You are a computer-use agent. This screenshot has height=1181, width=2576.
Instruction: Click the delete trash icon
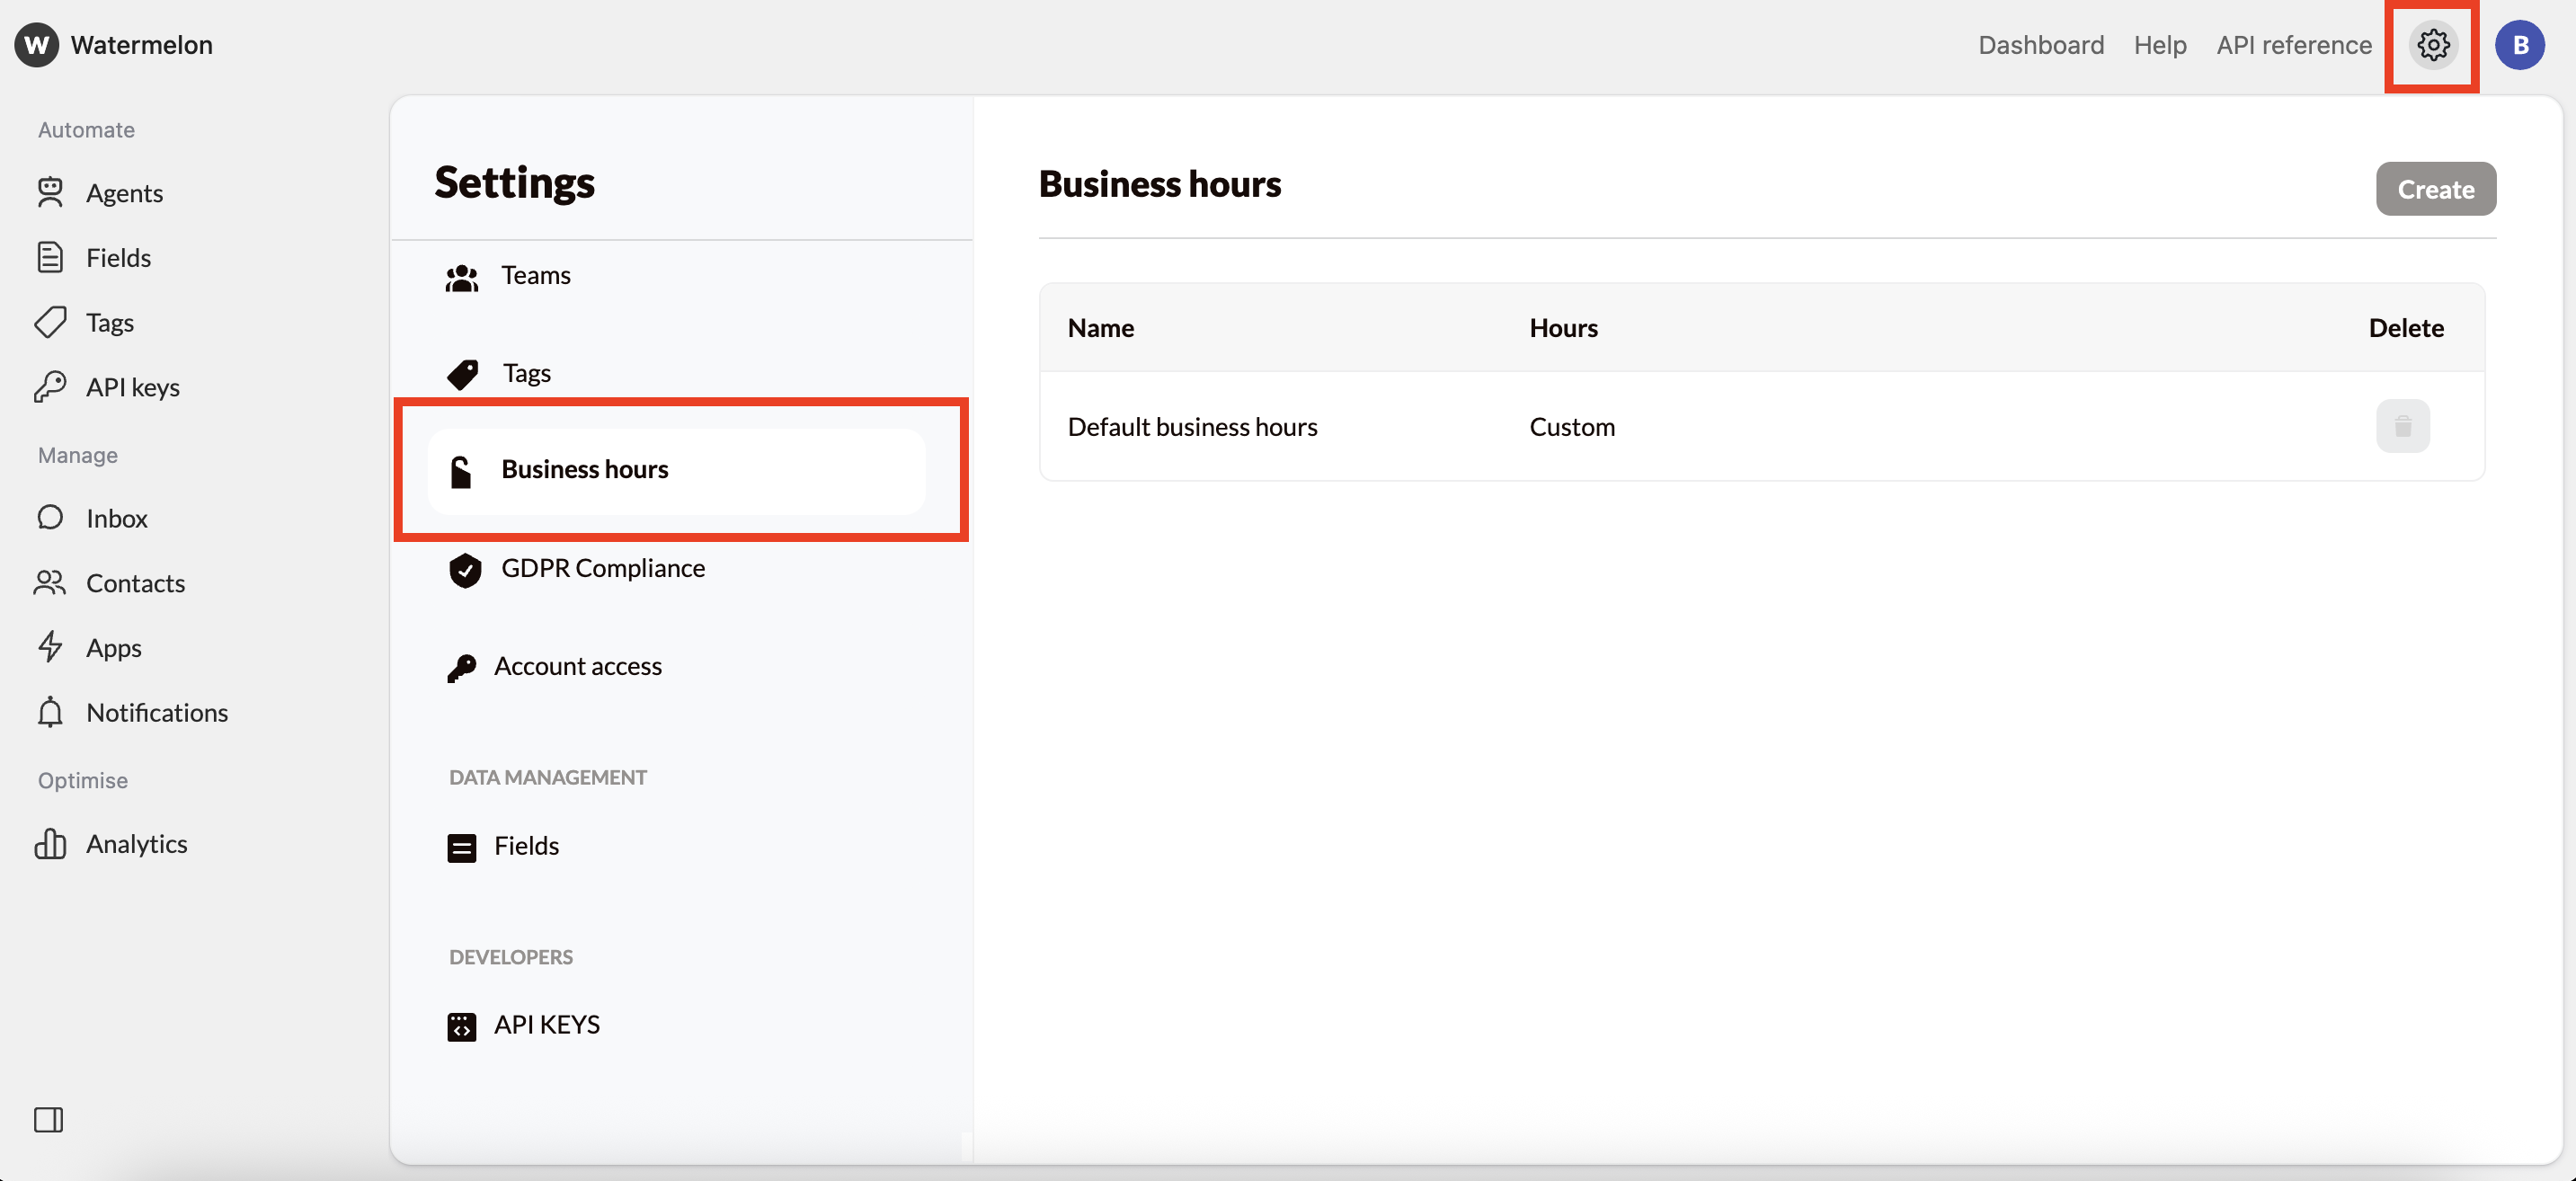(2402, 427)
